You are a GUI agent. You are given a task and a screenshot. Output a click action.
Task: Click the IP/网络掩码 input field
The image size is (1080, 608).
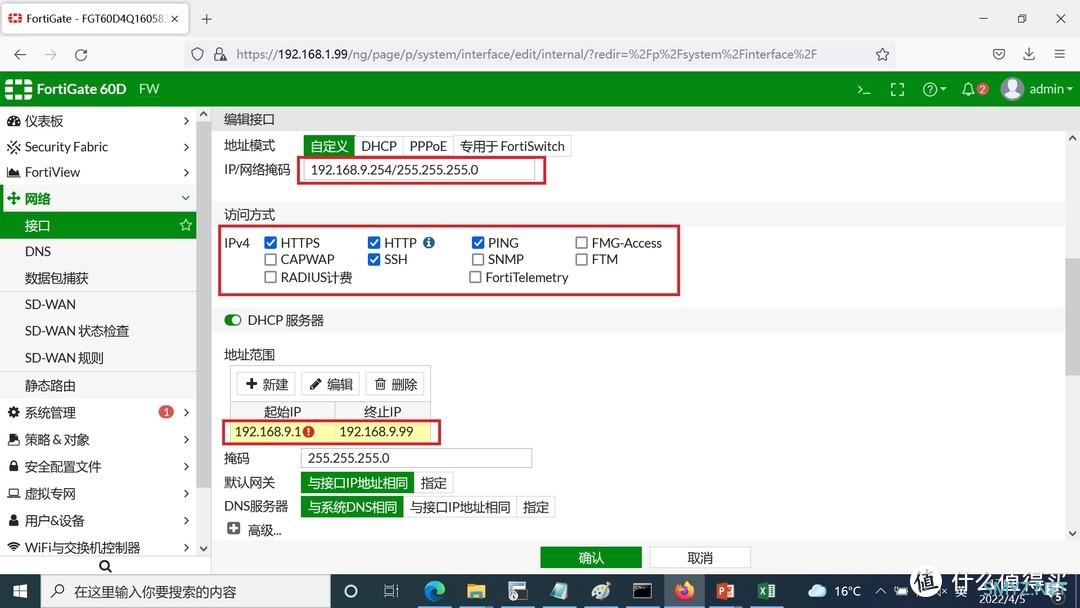coord(419,169)
